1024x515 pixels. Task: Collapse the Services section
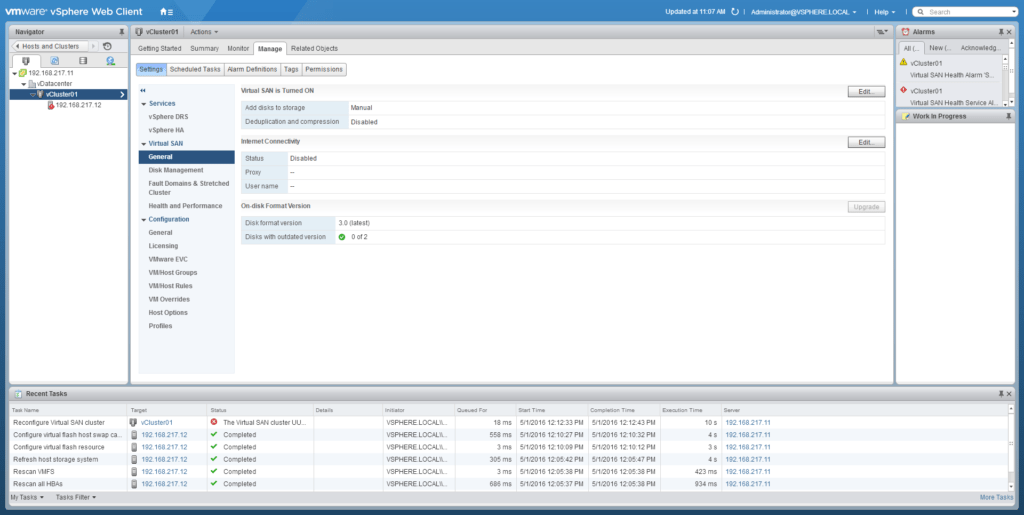tap(143, 104)
